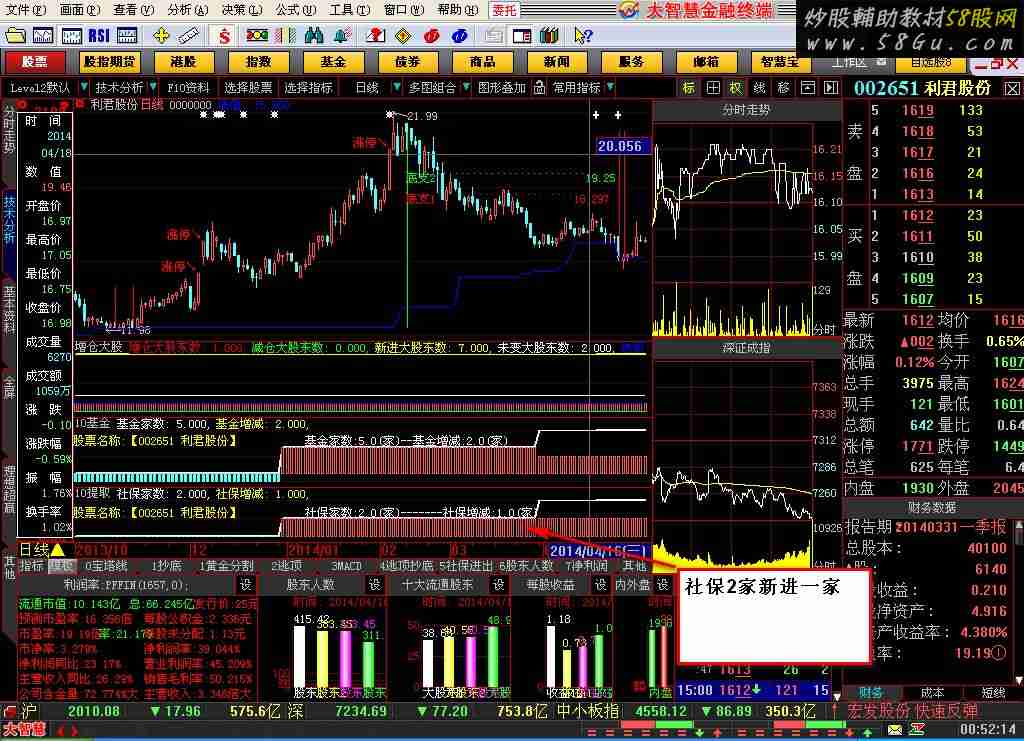Open the 技术分析 dropdown arrow
1024x741 pixels.
pos(153,87)
